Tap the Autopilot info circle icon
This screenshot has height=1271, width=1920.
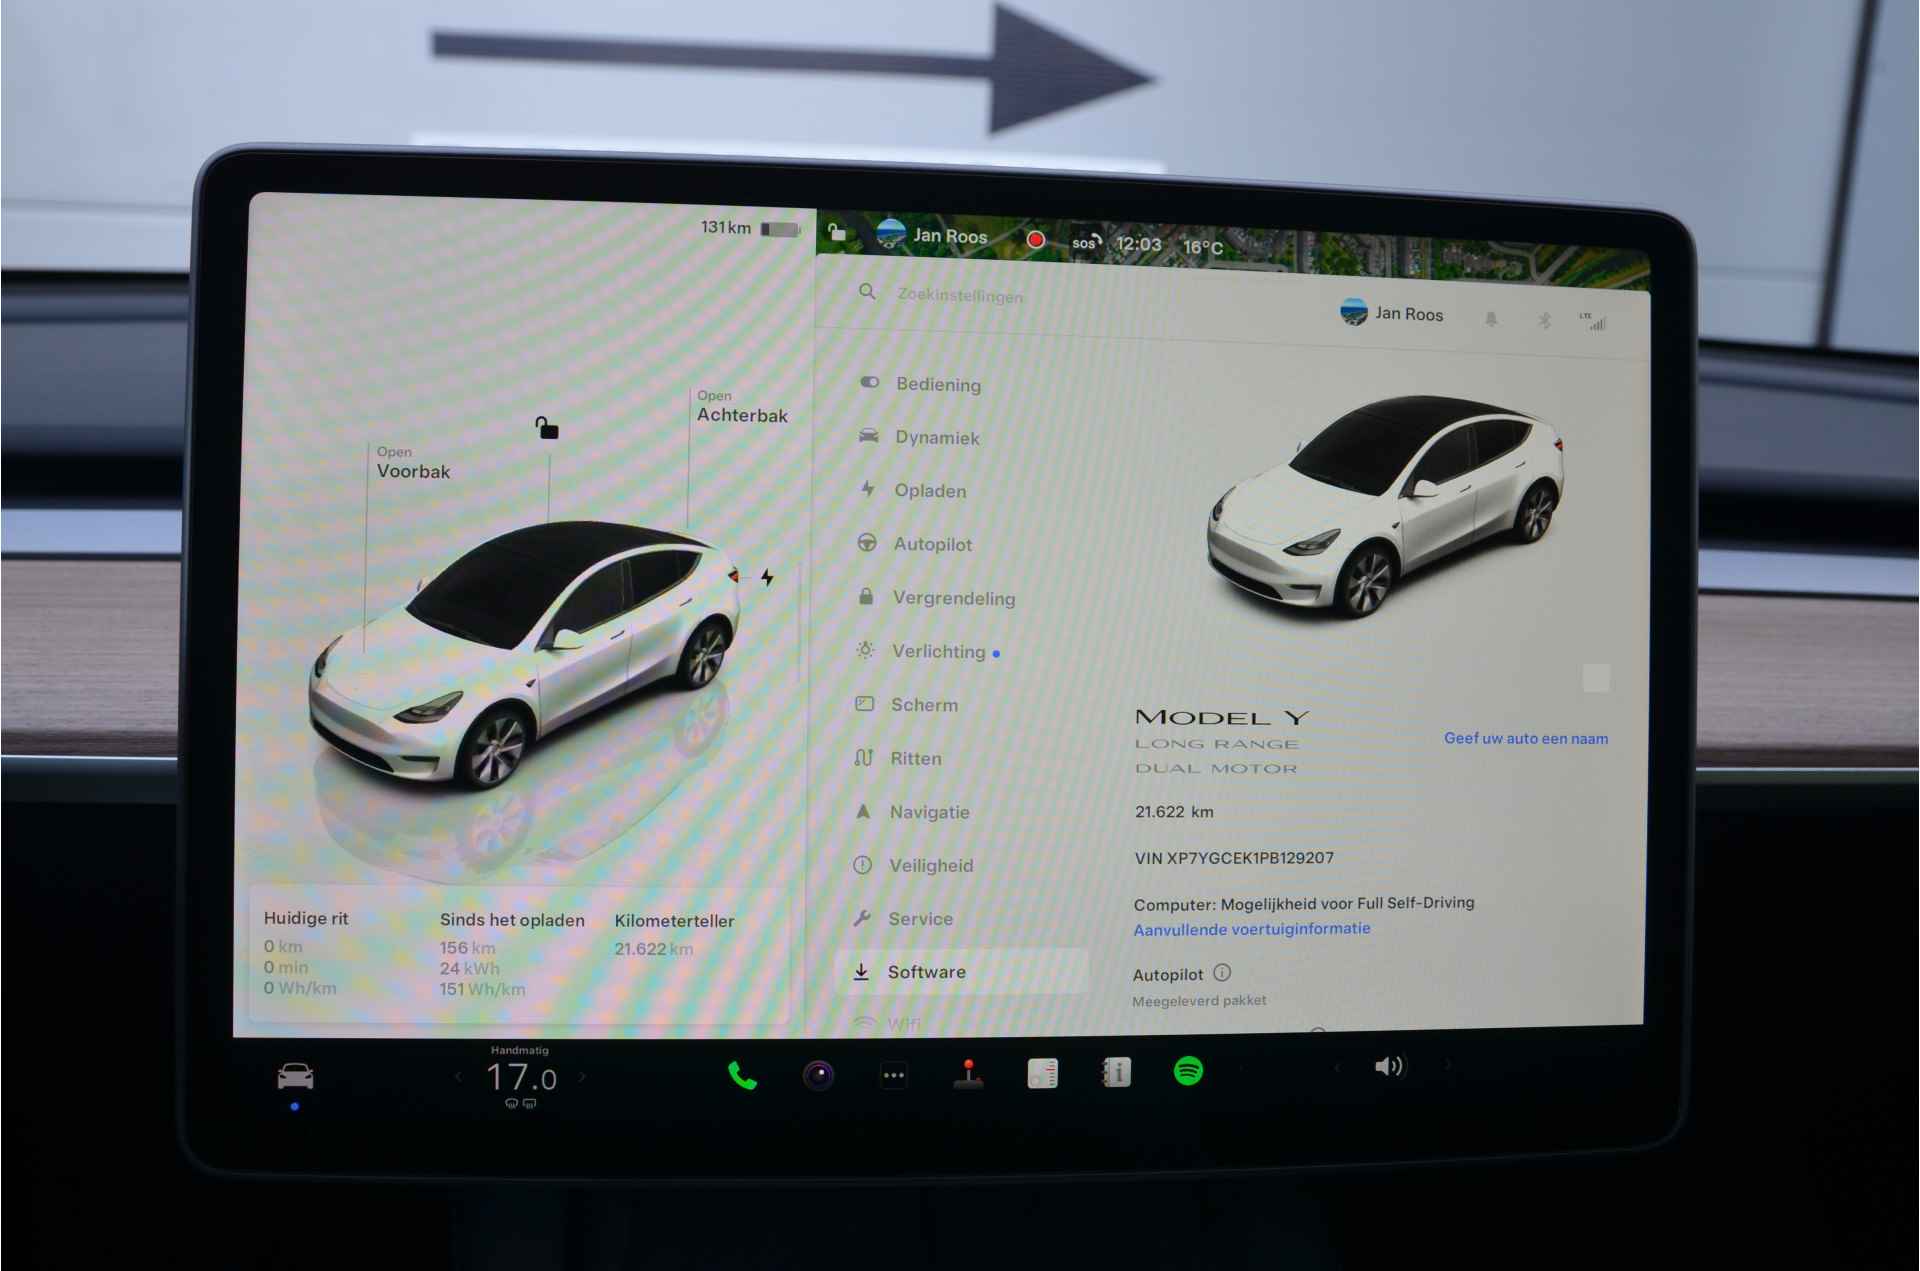(1222, 972)
